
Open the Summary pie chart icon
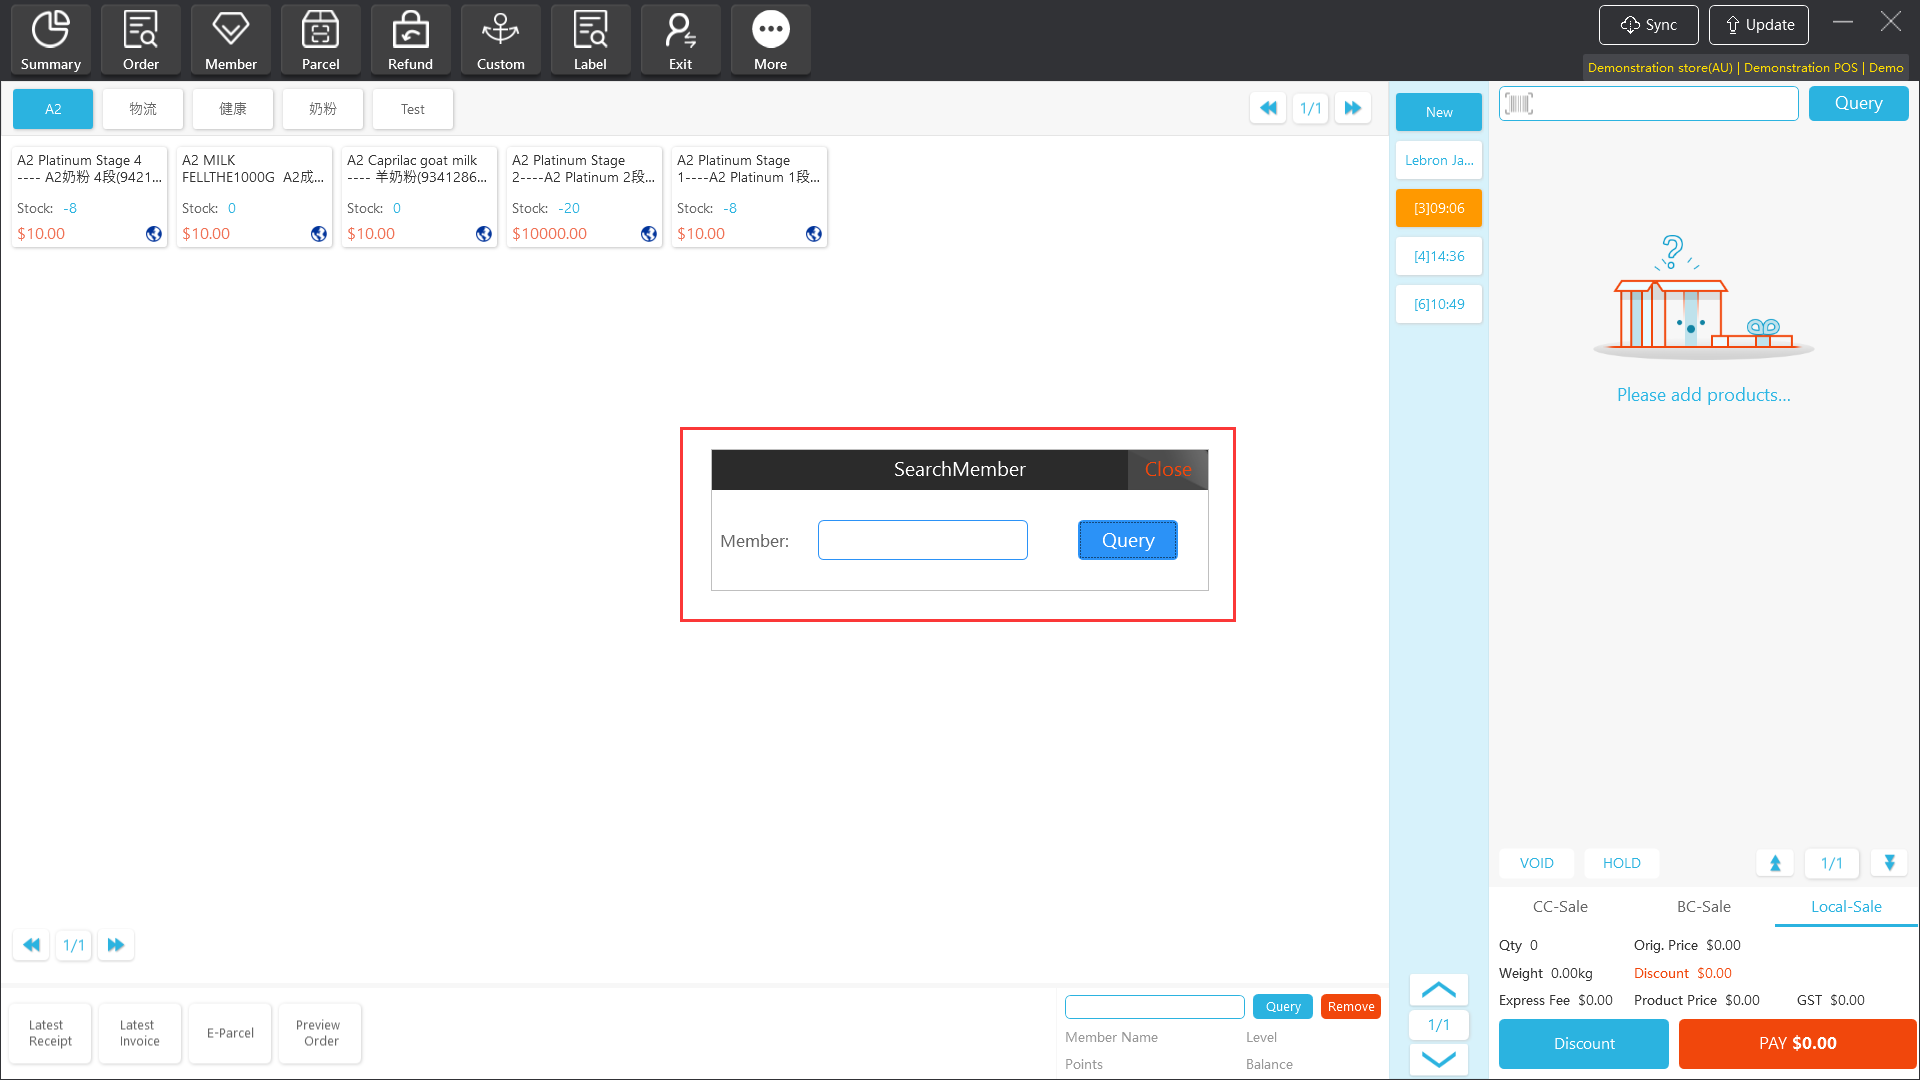[50, 40]
